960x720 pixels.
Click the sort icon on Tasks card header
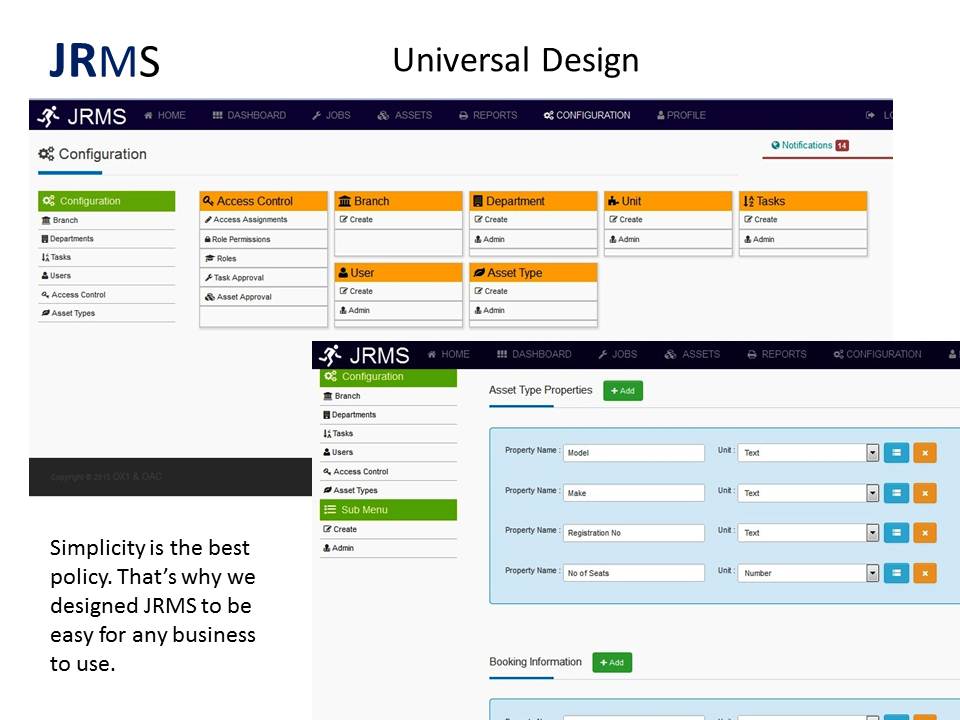748,201
